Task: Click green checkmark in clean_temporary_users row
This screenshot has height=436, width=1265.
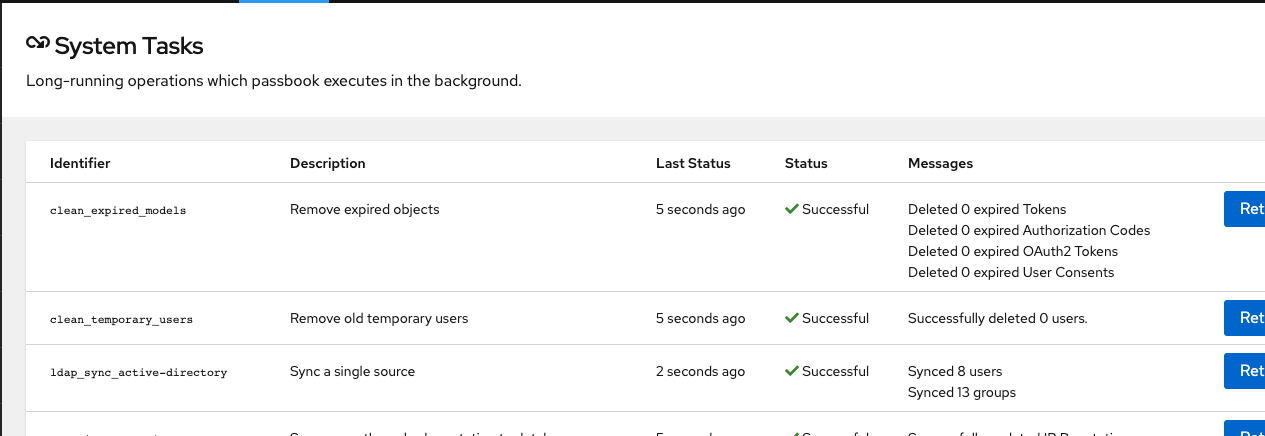Action: coord(791,318)
